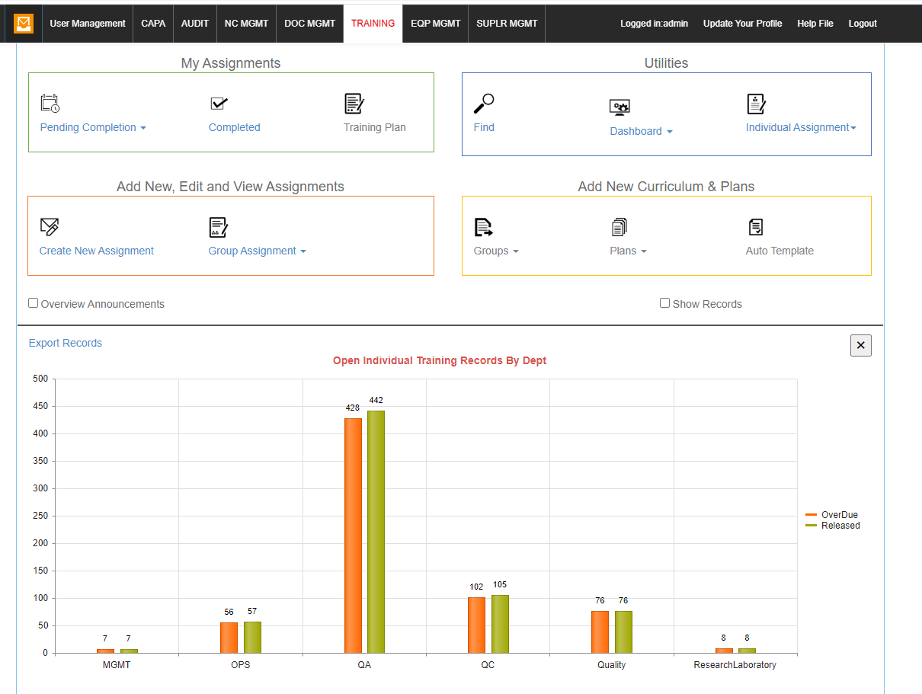This screenshot has height=694, width=922.
Task: Open the Training Plan icon
Action: point(354,103)
